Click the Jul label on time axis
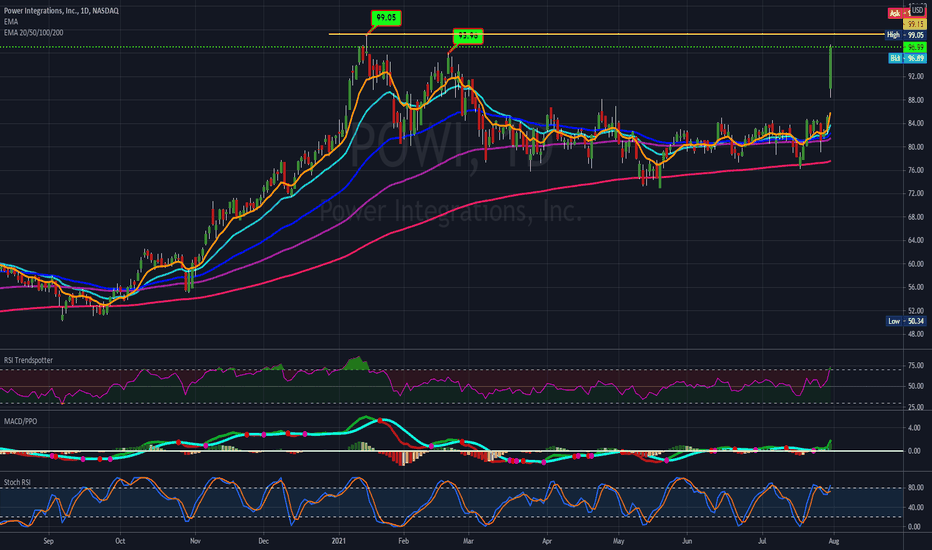The image size is (932, 550). pyautogui.click(x=762, y=542)
